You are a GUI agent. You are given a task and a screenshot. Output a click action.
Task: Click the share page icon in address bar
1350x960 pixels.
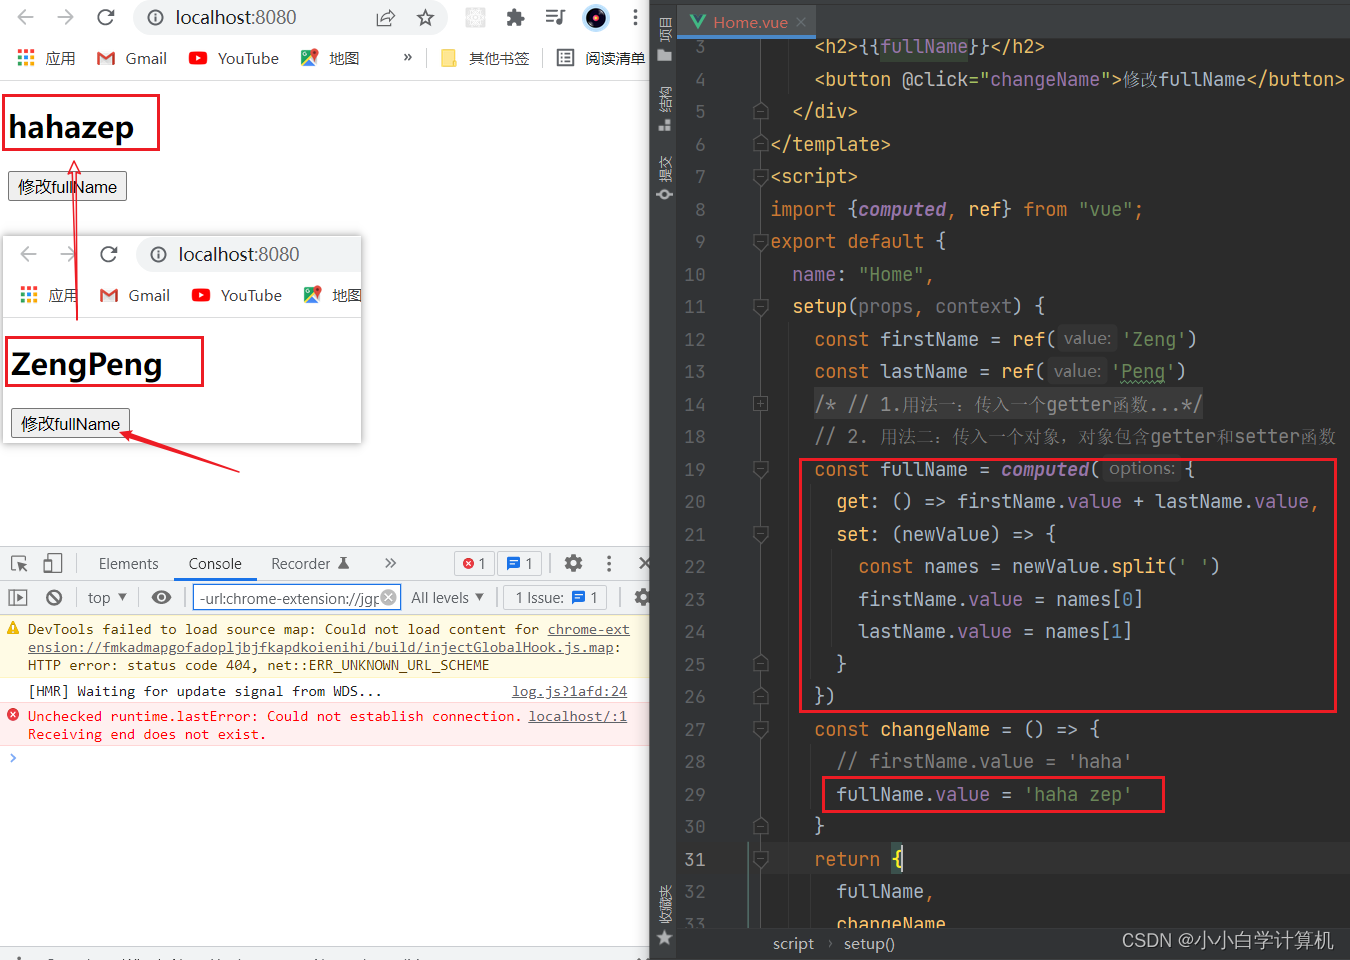coord(385,18)
